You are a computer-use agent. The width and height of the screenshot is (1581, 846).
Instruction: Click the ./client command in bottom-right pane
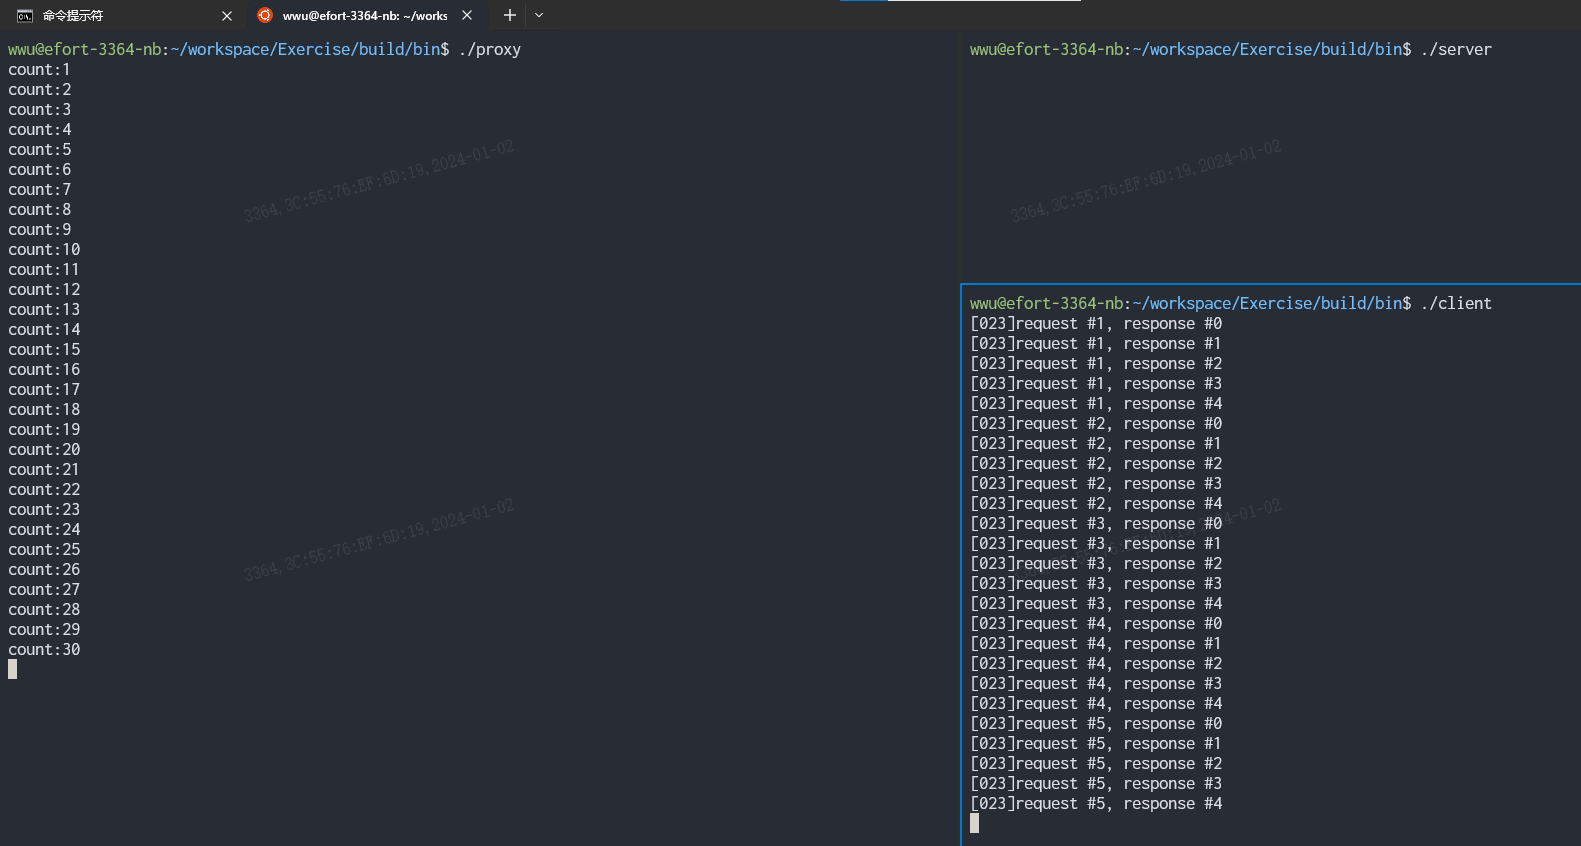(1456, 303)
